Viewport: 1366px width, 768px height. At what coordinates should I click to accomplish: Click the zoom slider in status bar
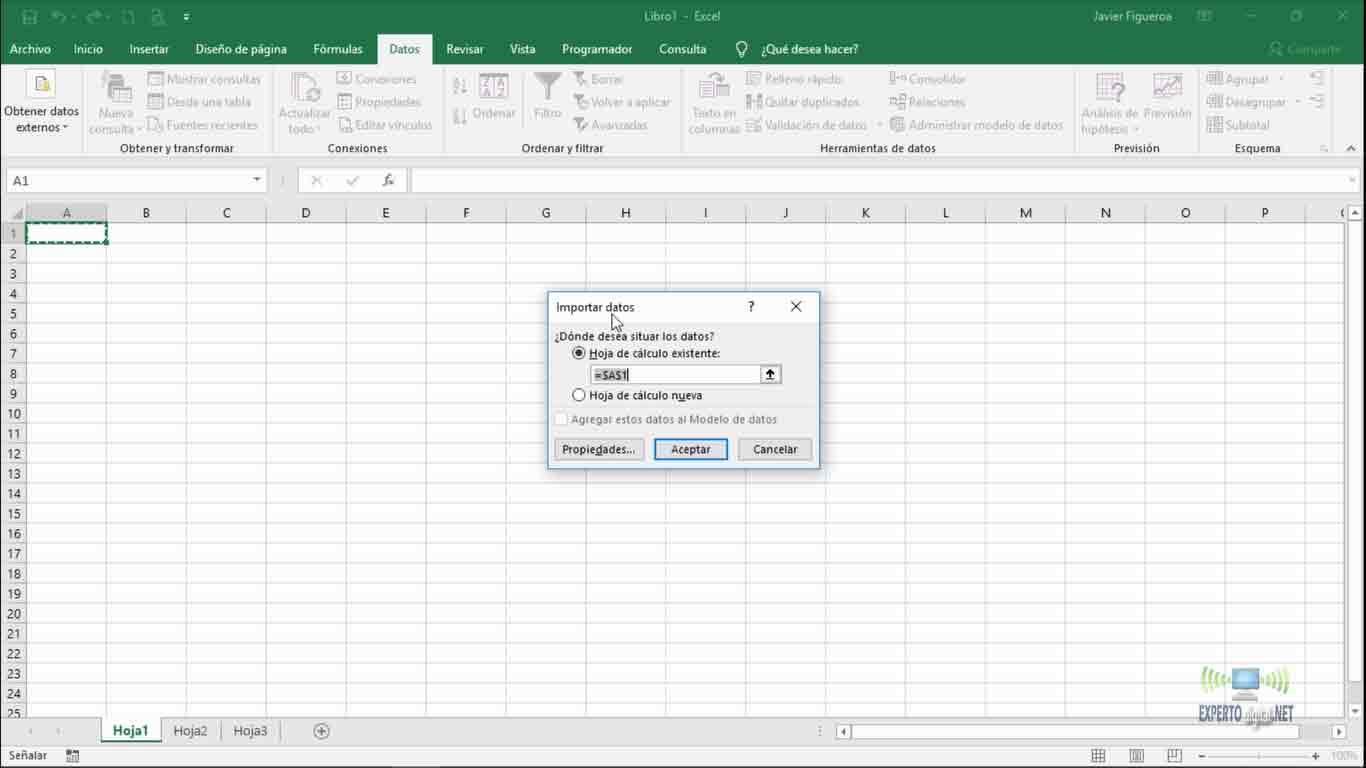point(1258,756)
